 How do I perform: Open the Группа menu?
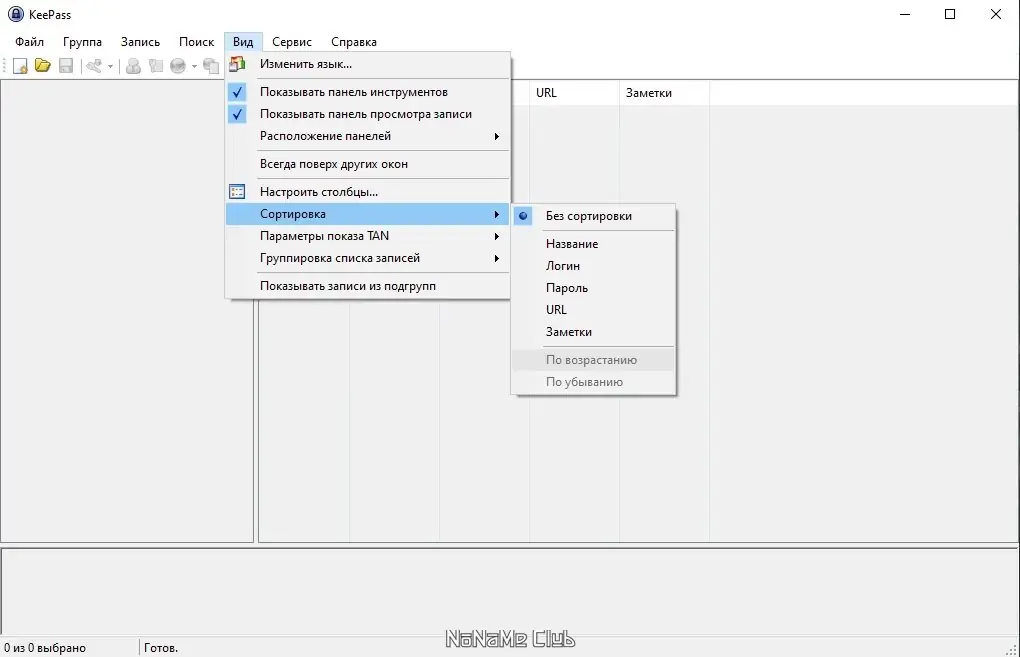point(82,42)
